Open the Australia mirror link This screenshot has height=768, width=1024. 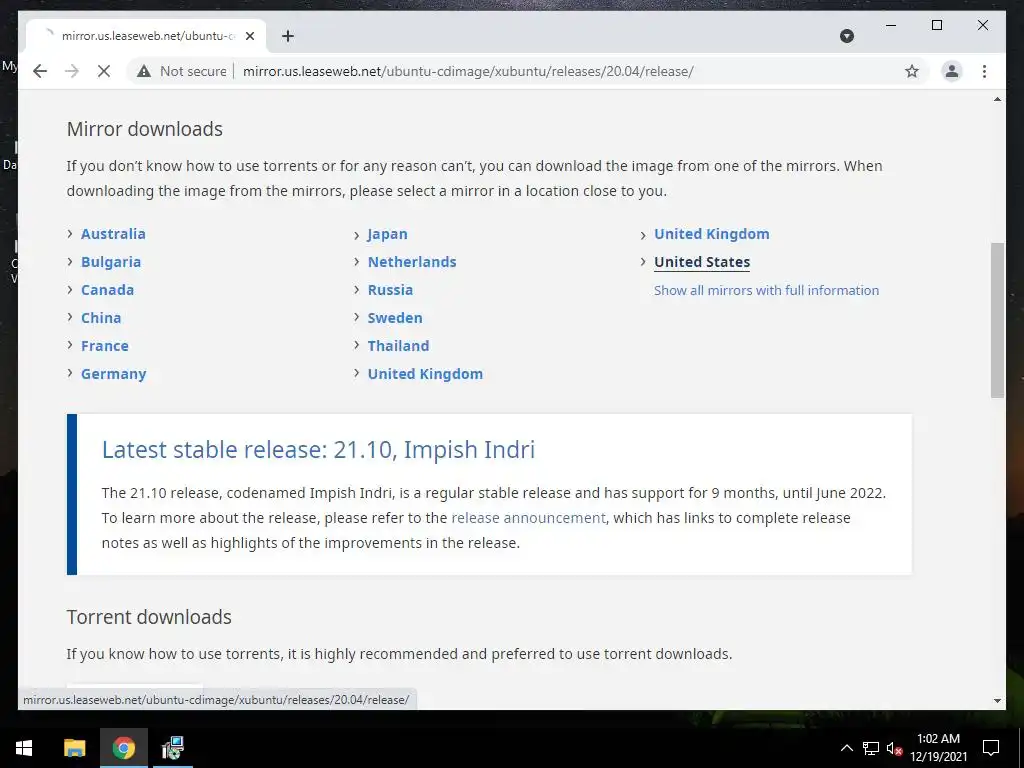(113, 234)
